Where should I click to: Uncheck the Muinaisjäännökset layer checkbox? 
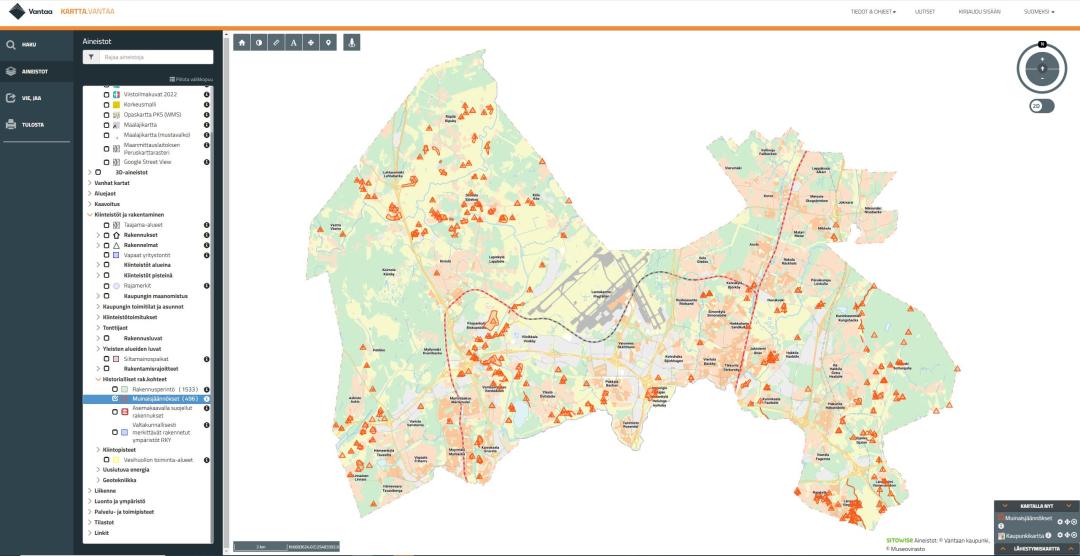point(115,399)
